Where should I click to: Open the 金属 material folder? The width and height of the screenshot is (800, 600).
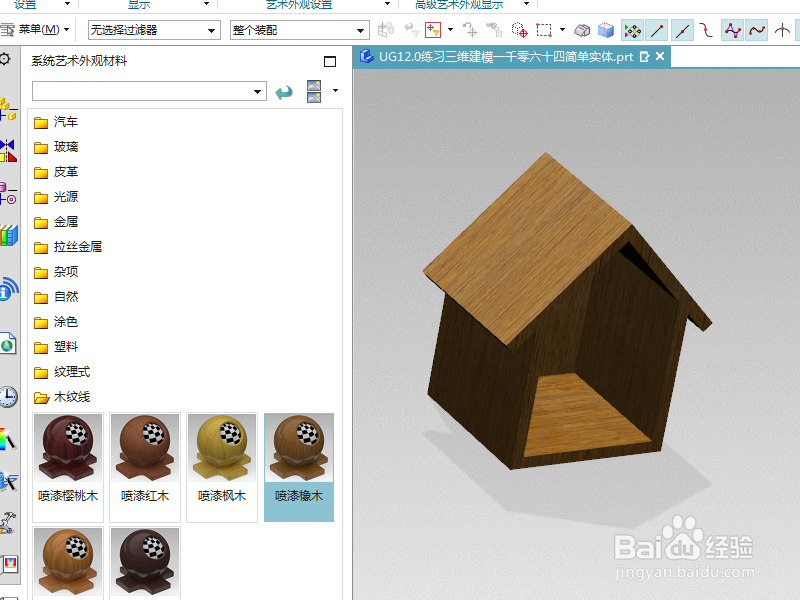point(56,222)
